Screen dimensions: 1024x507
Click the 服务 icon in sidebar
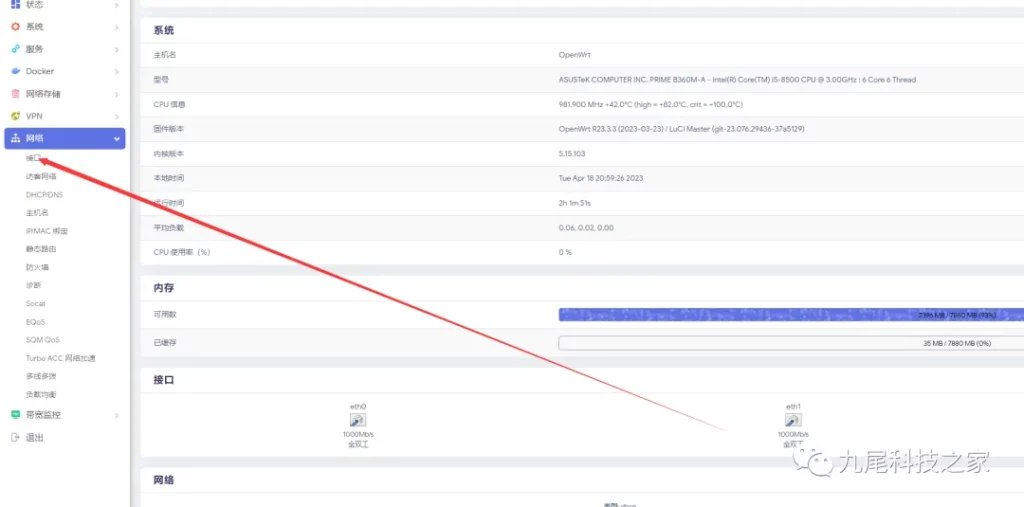point(15,49)
